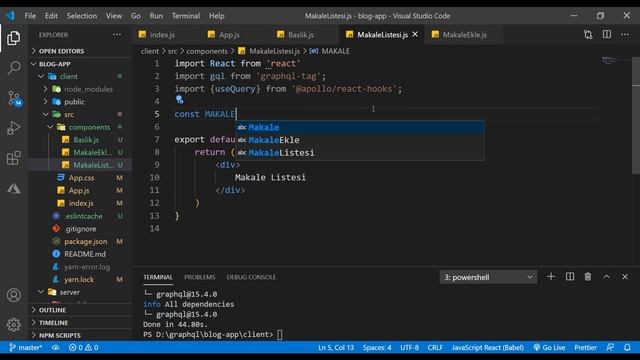The image size is (640, 360).
Task: Close the terminal panel
Action: pyautogui.click(x=625, y=277)
